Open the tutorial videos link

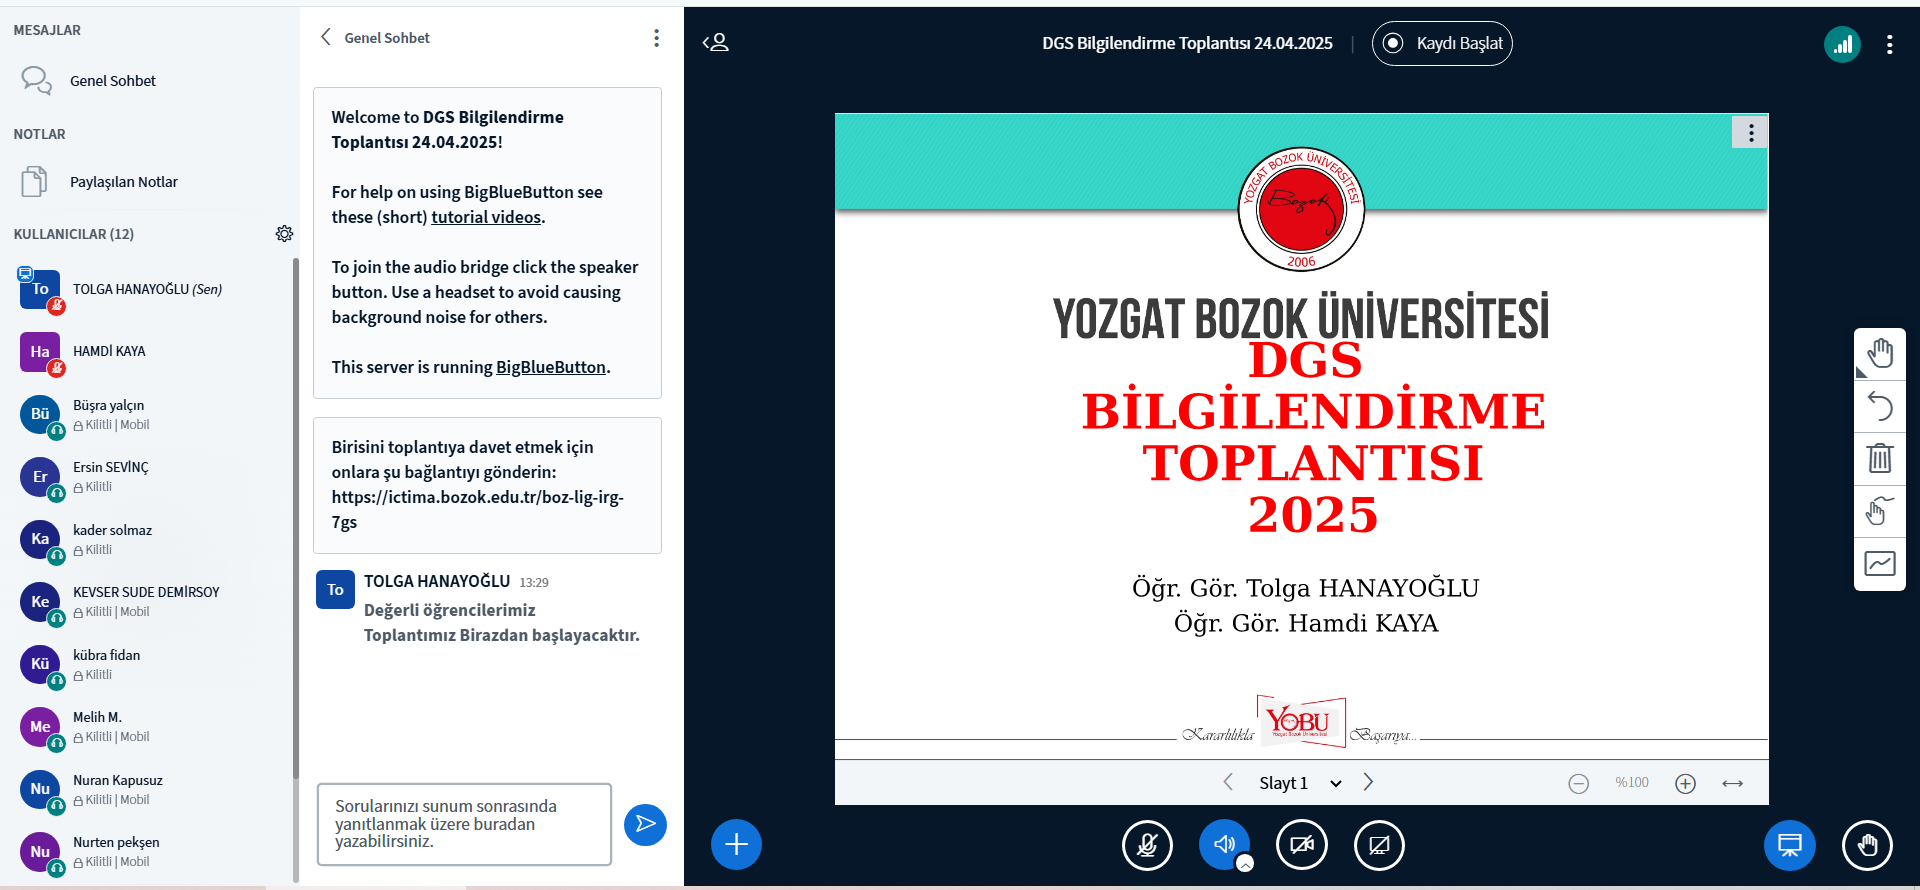(486, 217)
